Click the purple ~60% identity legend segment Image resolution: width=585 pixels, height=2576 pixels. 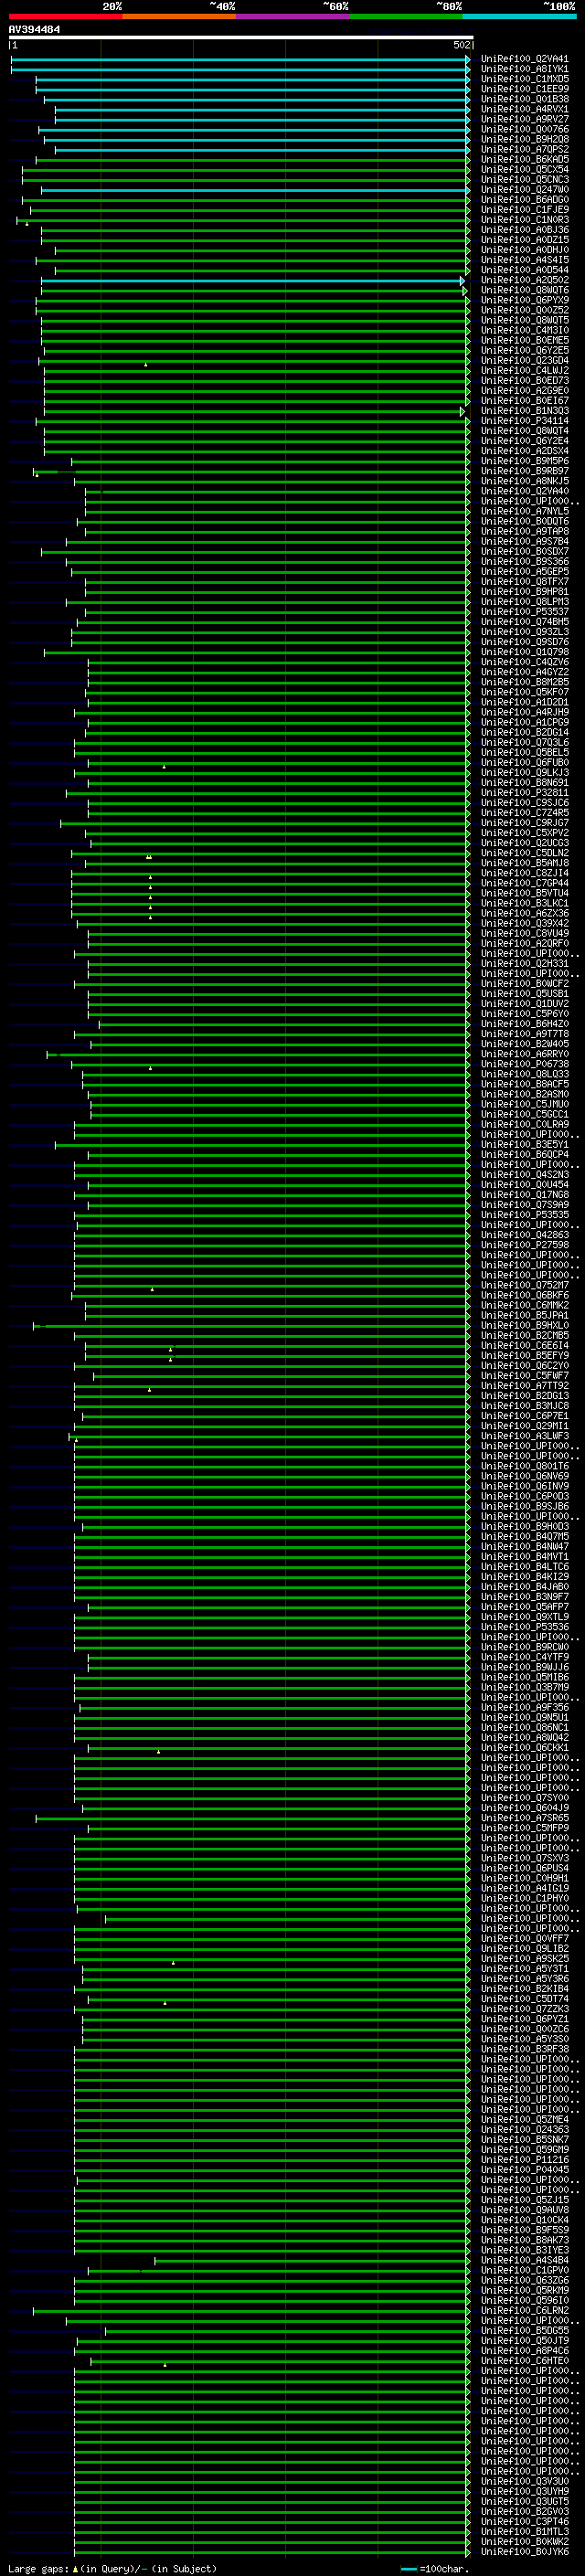pyautogui.click(x=292, y=16)
